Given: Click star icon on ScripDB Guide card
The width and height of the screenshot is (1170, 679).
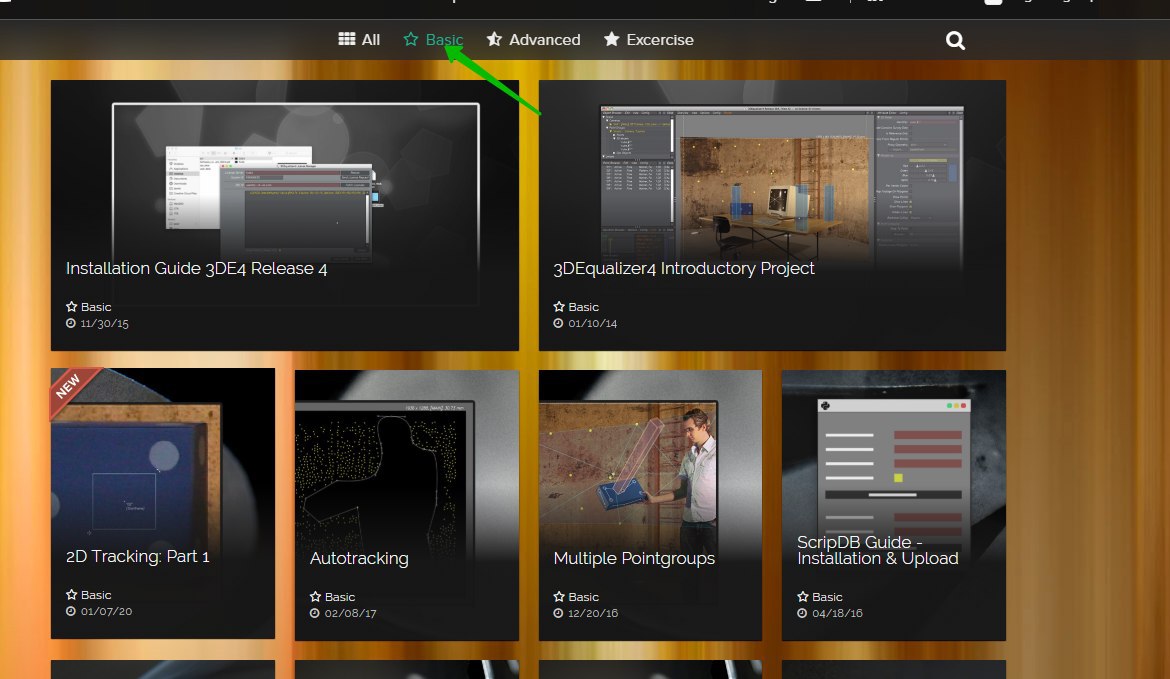Looking at the screenshot, I should click(803, 597).
